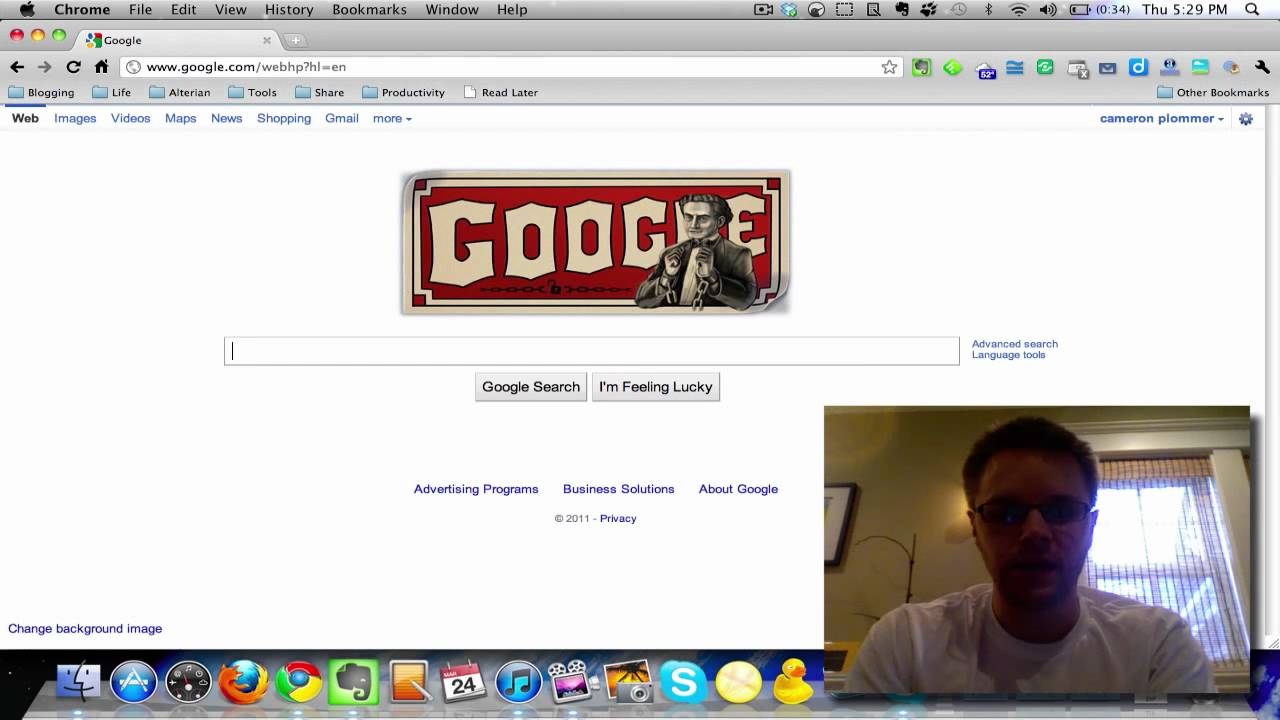Open iTunes from the Dock
This screenshot has height=720, width=1280.
click(518, 683)
